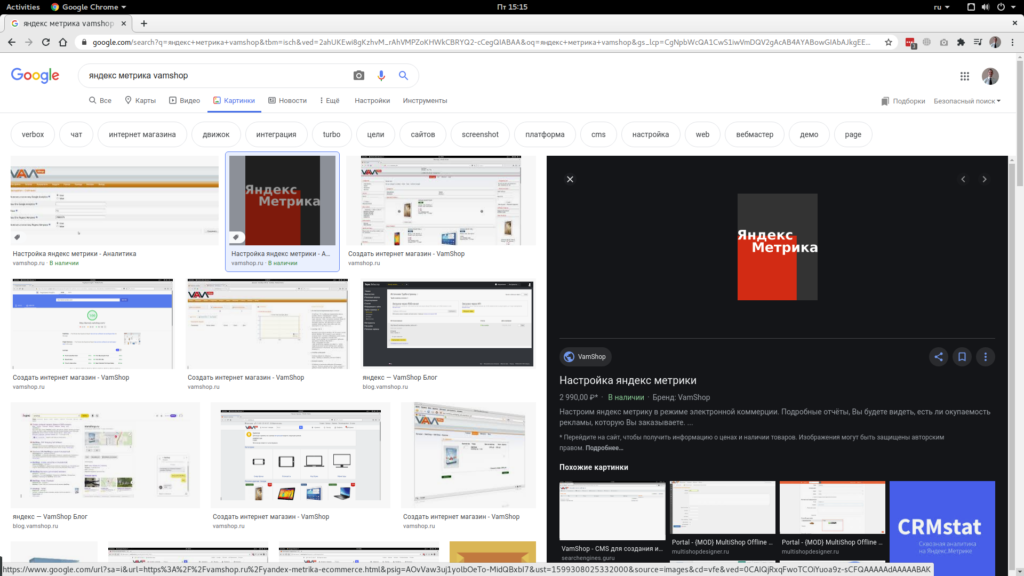This screenshot has width=1024, height=576.
Task: Open Инструменты search tools
Action: click(x=425, y=101)
